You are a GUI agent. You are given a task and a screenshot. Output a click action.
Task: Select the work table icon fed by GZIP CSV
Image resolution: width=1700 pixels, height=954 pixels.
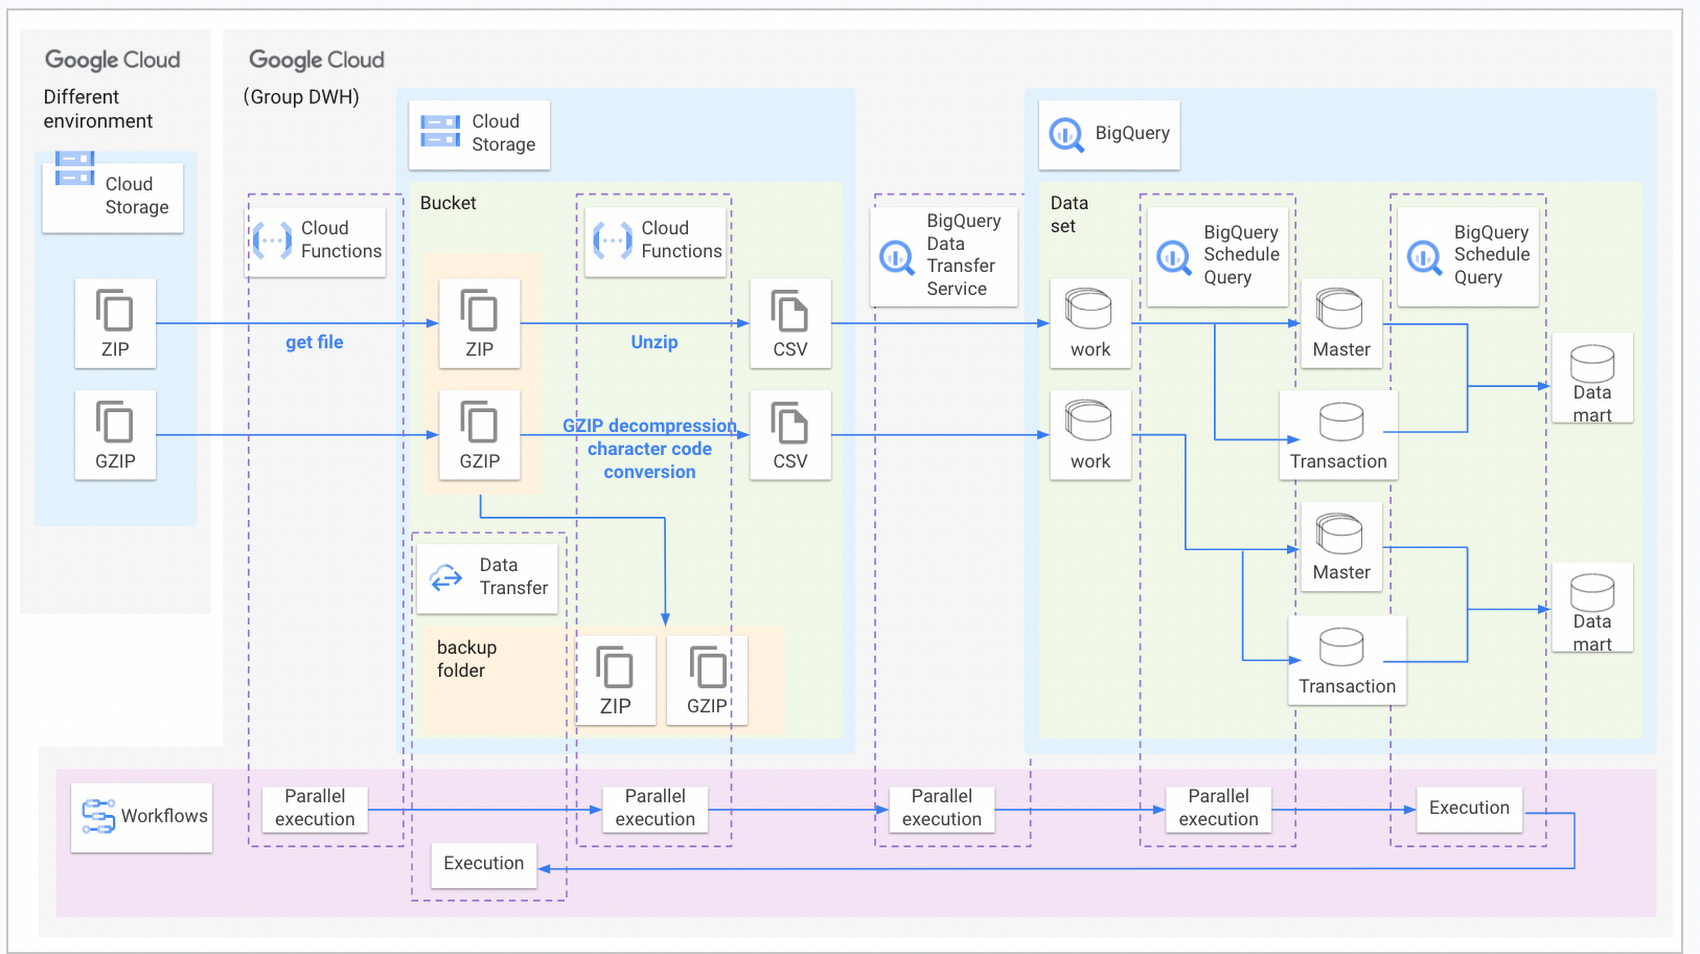[x=1089, y=420]
